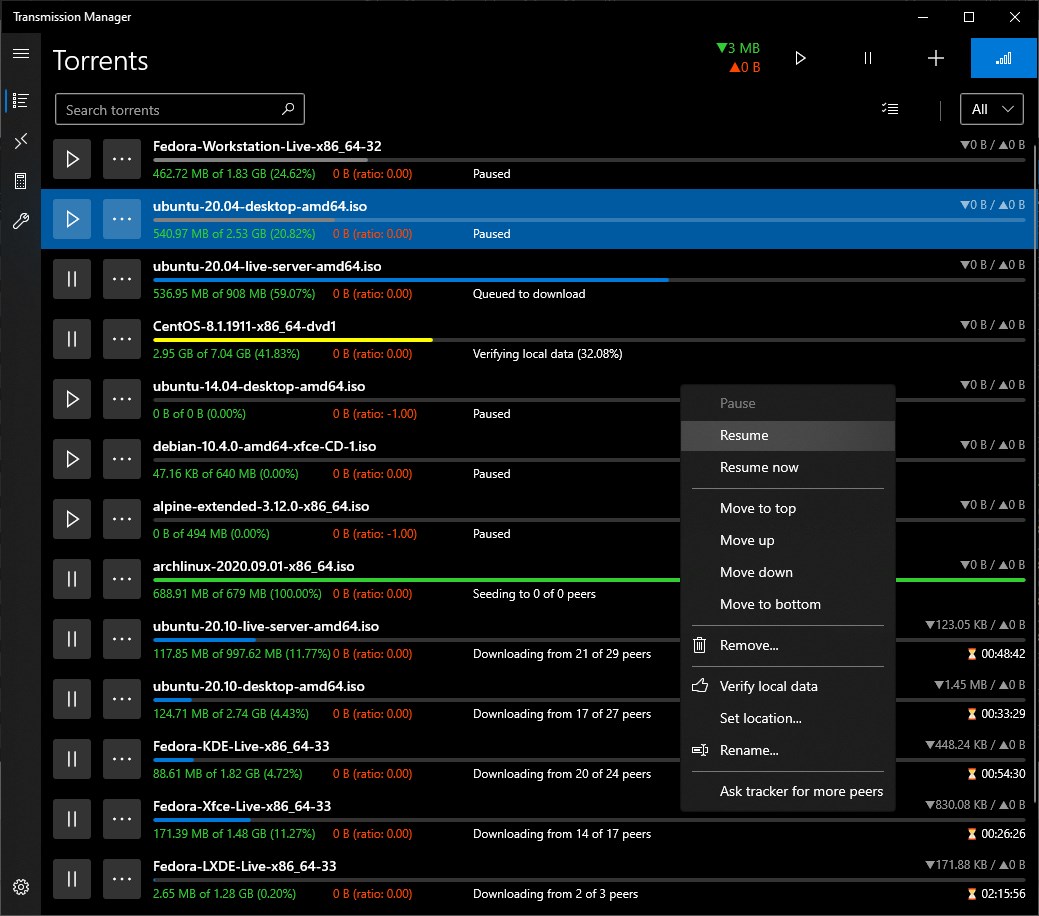This screenshot has width=1039, height=916.
Task: Open more options for Fedora-Xfce-Live-x86_64-33
Action: 122,819
